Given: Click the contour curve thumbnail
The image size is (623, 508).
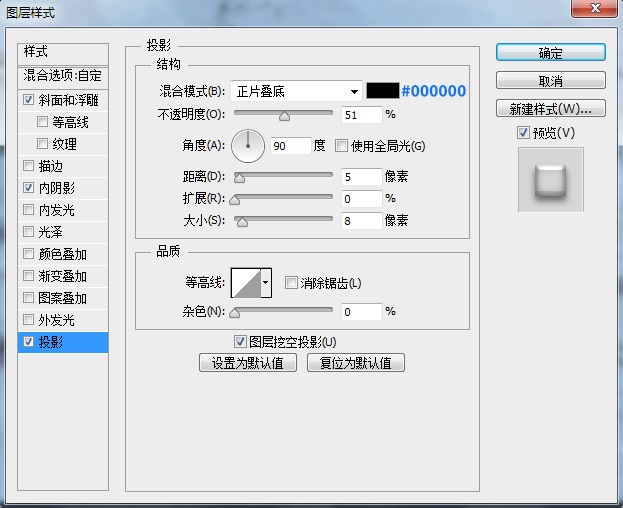Looking at the screenshot, I should [246, 283].
